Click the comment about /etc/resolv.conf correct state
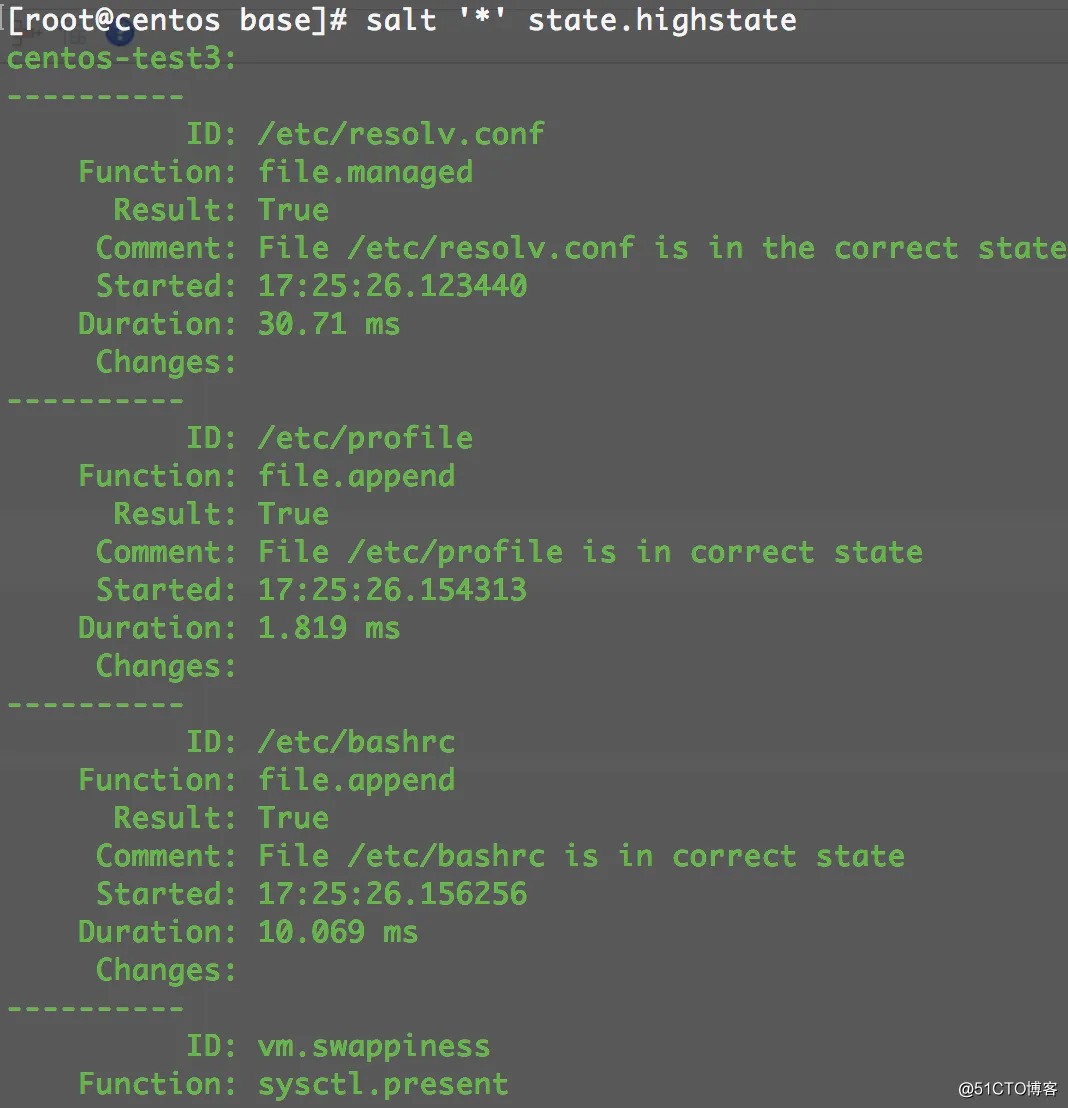Viewport: 1068px width, 1108px height. [x=662, y=248]
